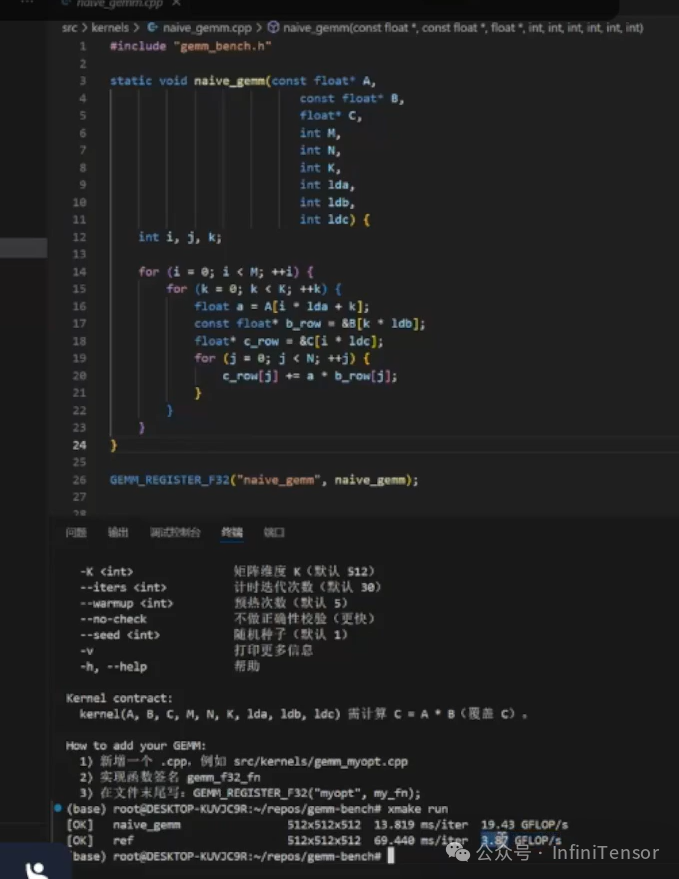
Task: Click line number 26 in the gutter
Action: point(80,480)
